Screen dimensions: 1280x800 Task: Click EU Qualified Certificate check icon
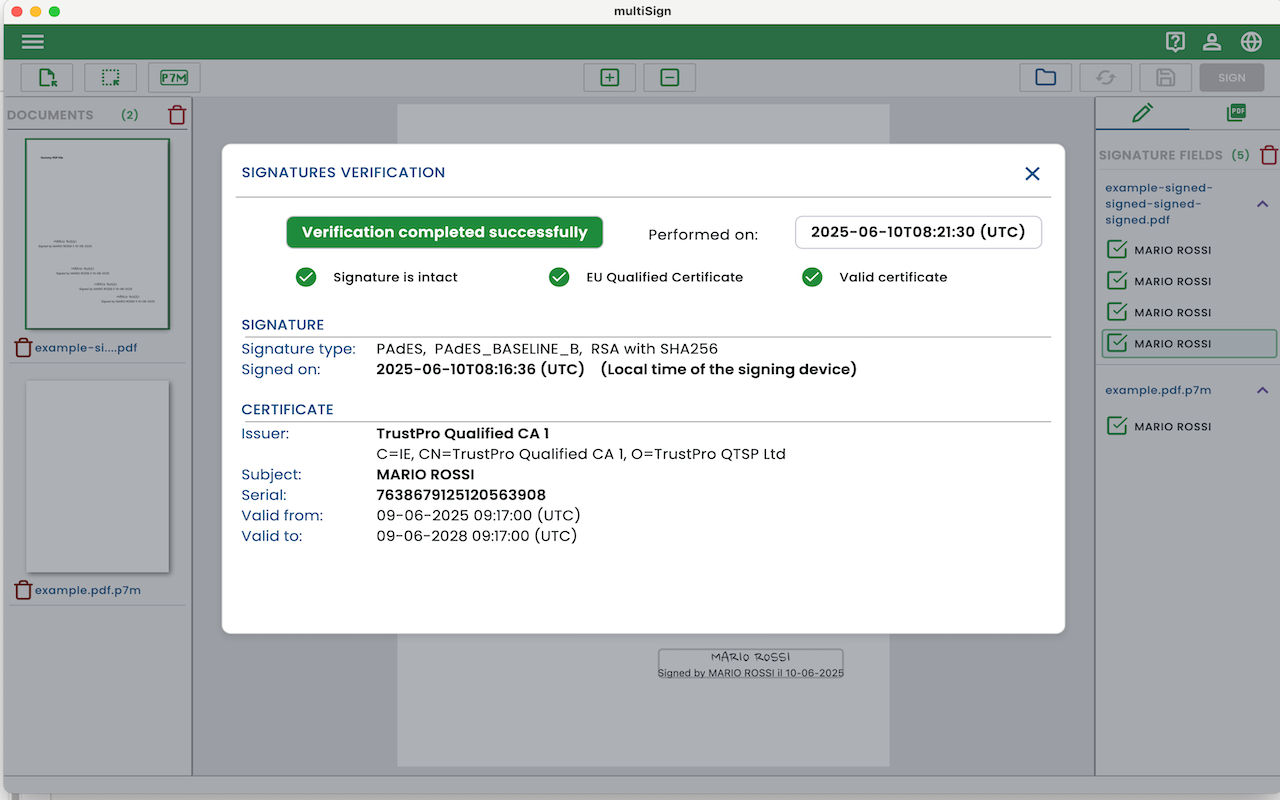click(x=559, y=277)
